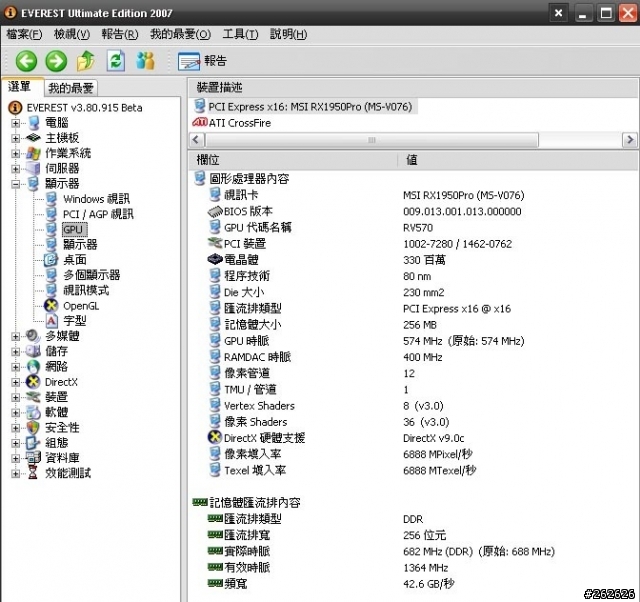Select ATI CrossFire device entry

[238, 122]
